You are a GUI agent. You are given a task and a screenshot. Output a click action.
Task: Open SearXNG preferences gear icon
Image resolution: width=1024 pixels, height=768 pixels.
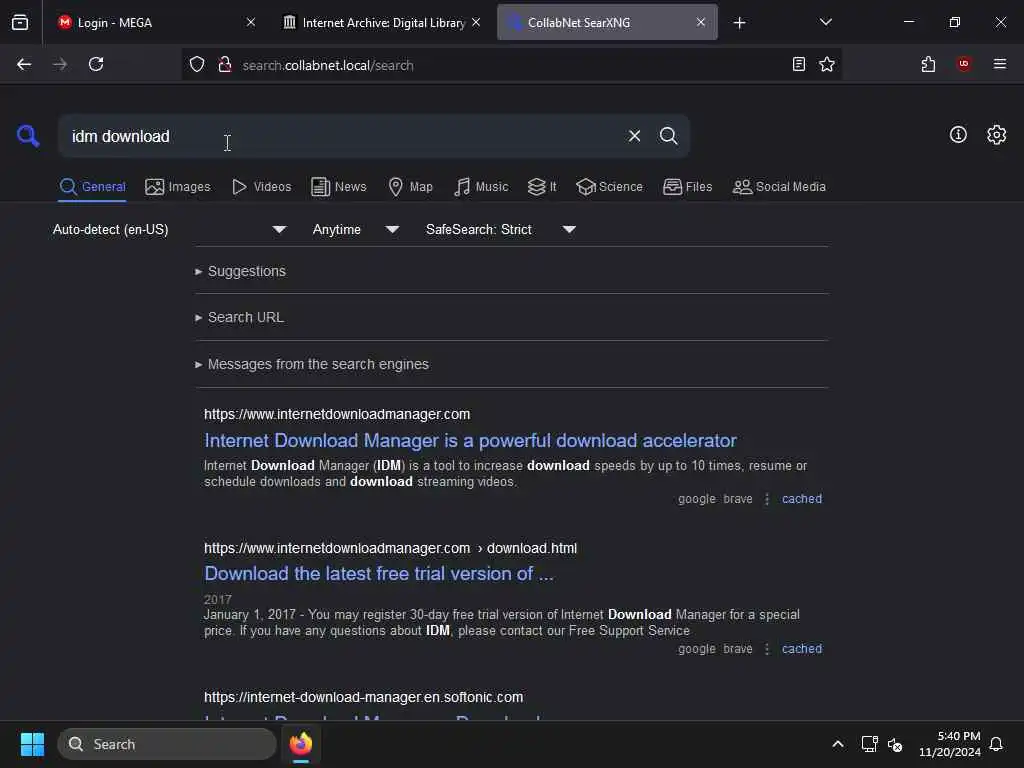point(996,135)
